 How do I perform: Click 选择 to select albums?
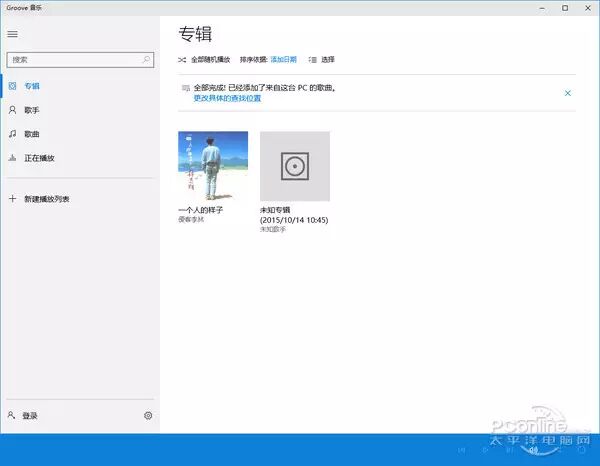328,59
